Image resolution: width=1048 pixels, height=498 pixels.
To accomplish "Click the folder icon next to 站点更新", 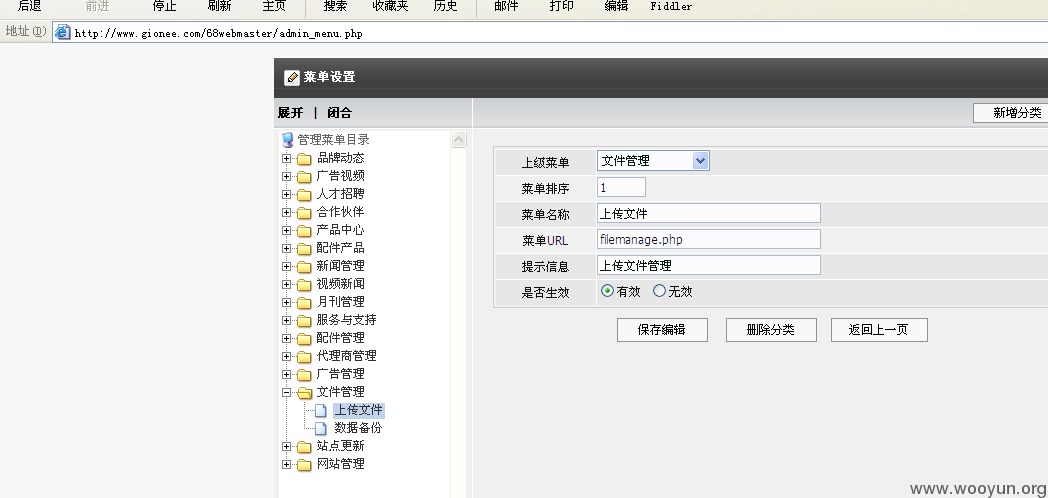I will point(305,447).
